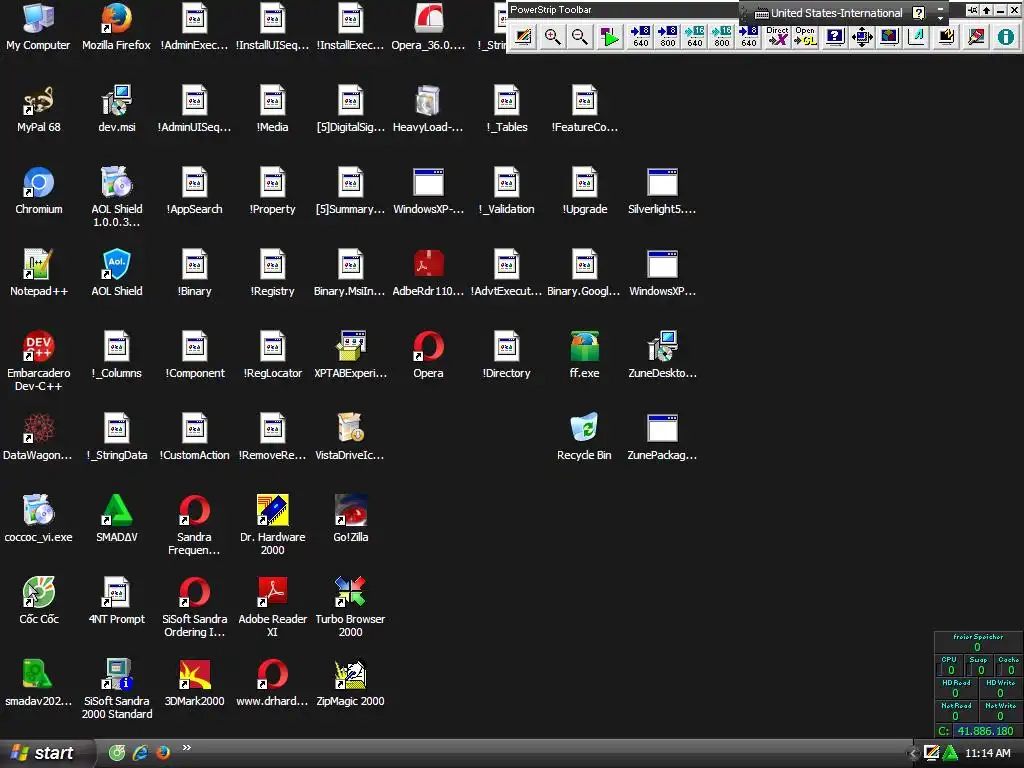The image size is (1024, 768).
Task: Select the dev.msi installer file
Action: point(117,108)
